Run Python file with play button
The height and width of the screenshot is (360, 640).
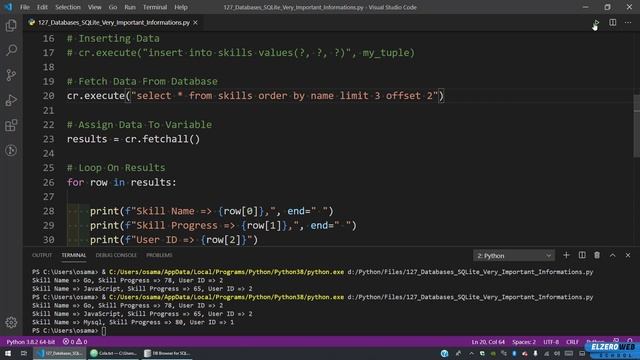[596, 22]
